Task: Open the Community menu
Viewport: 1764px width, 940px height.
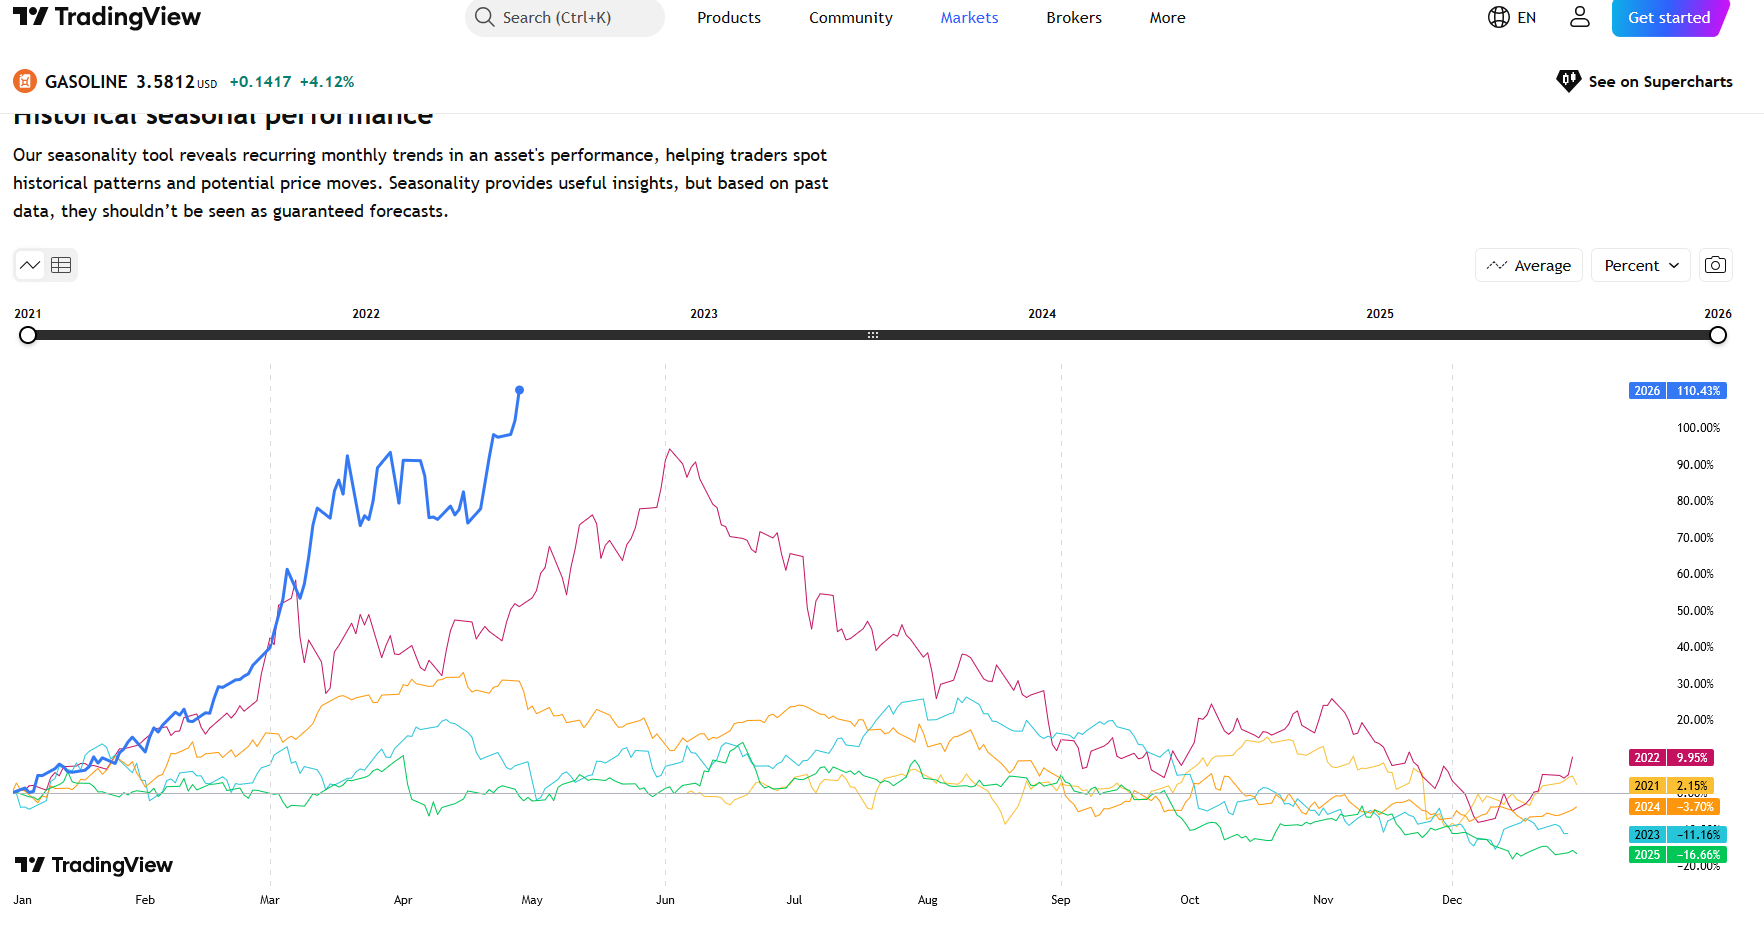Action: [x=851, y=17]
